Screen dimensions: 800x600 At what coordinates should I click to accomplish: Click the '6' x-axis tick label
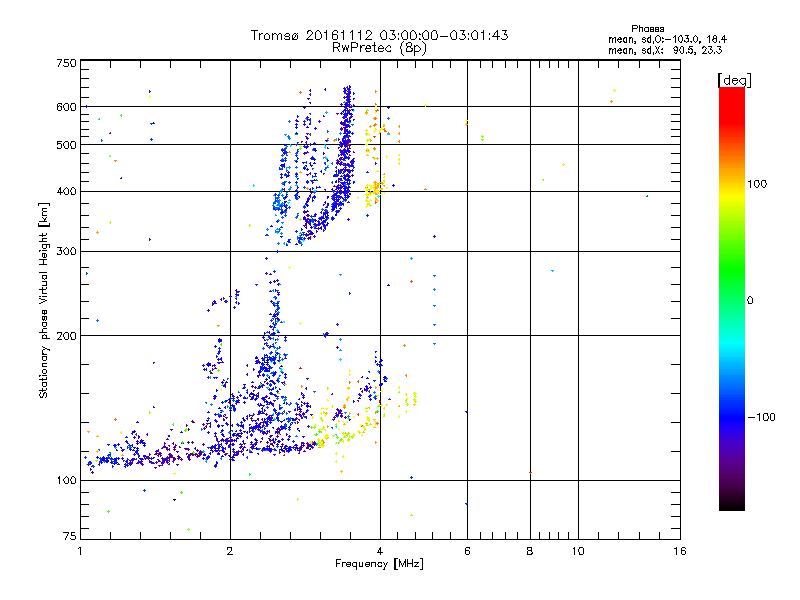click(467, 551)
